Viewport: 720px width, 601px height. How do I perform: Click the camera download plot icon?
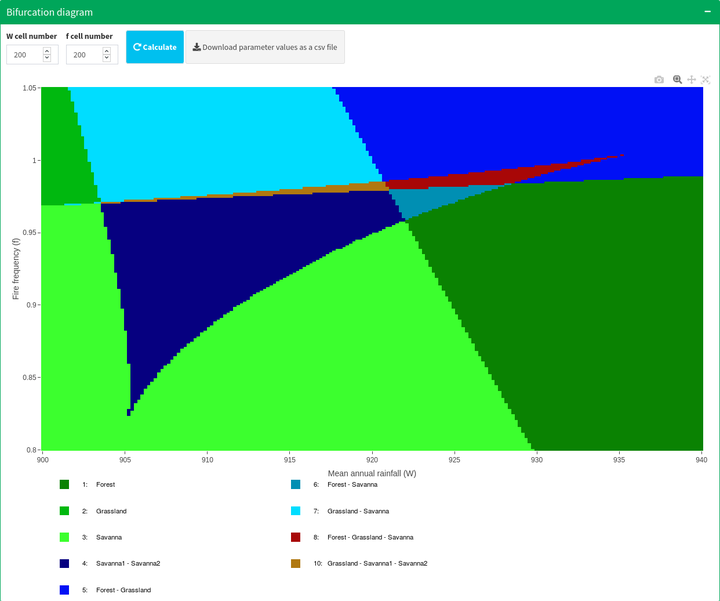tap(659, 79)
